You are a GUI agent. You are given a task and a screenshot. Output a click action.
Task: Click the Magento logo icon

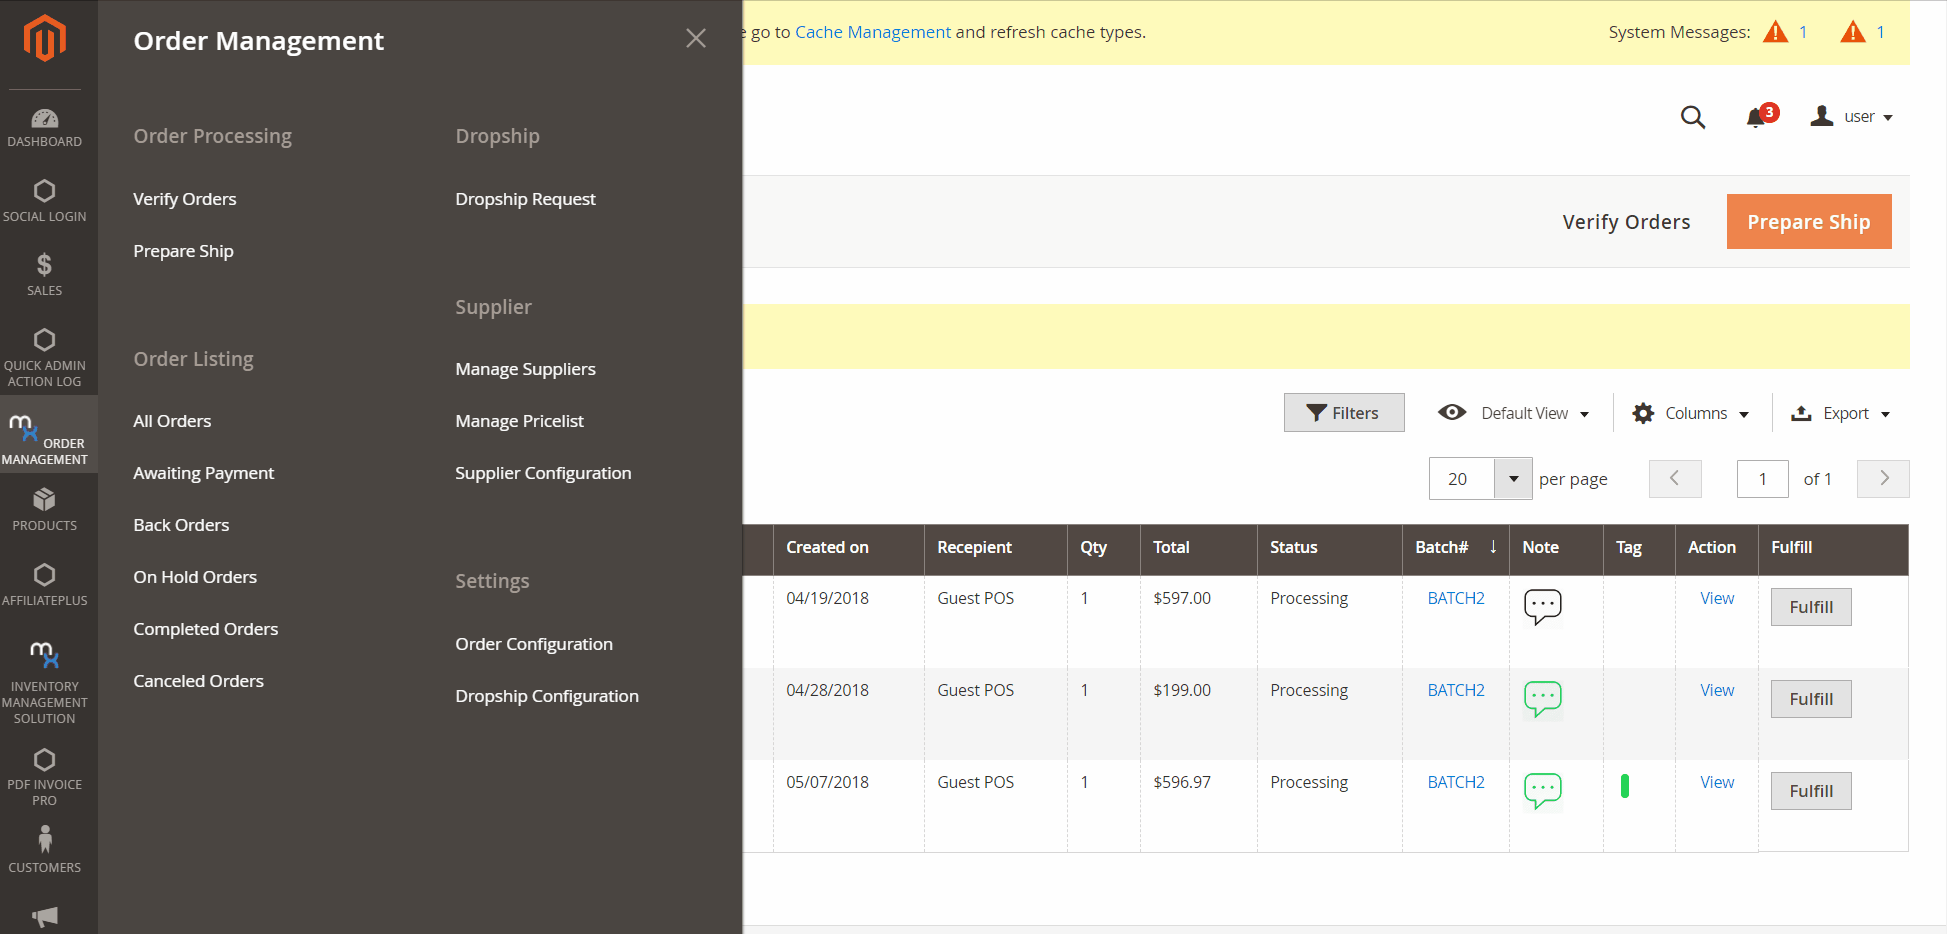[x=44, y=38]
